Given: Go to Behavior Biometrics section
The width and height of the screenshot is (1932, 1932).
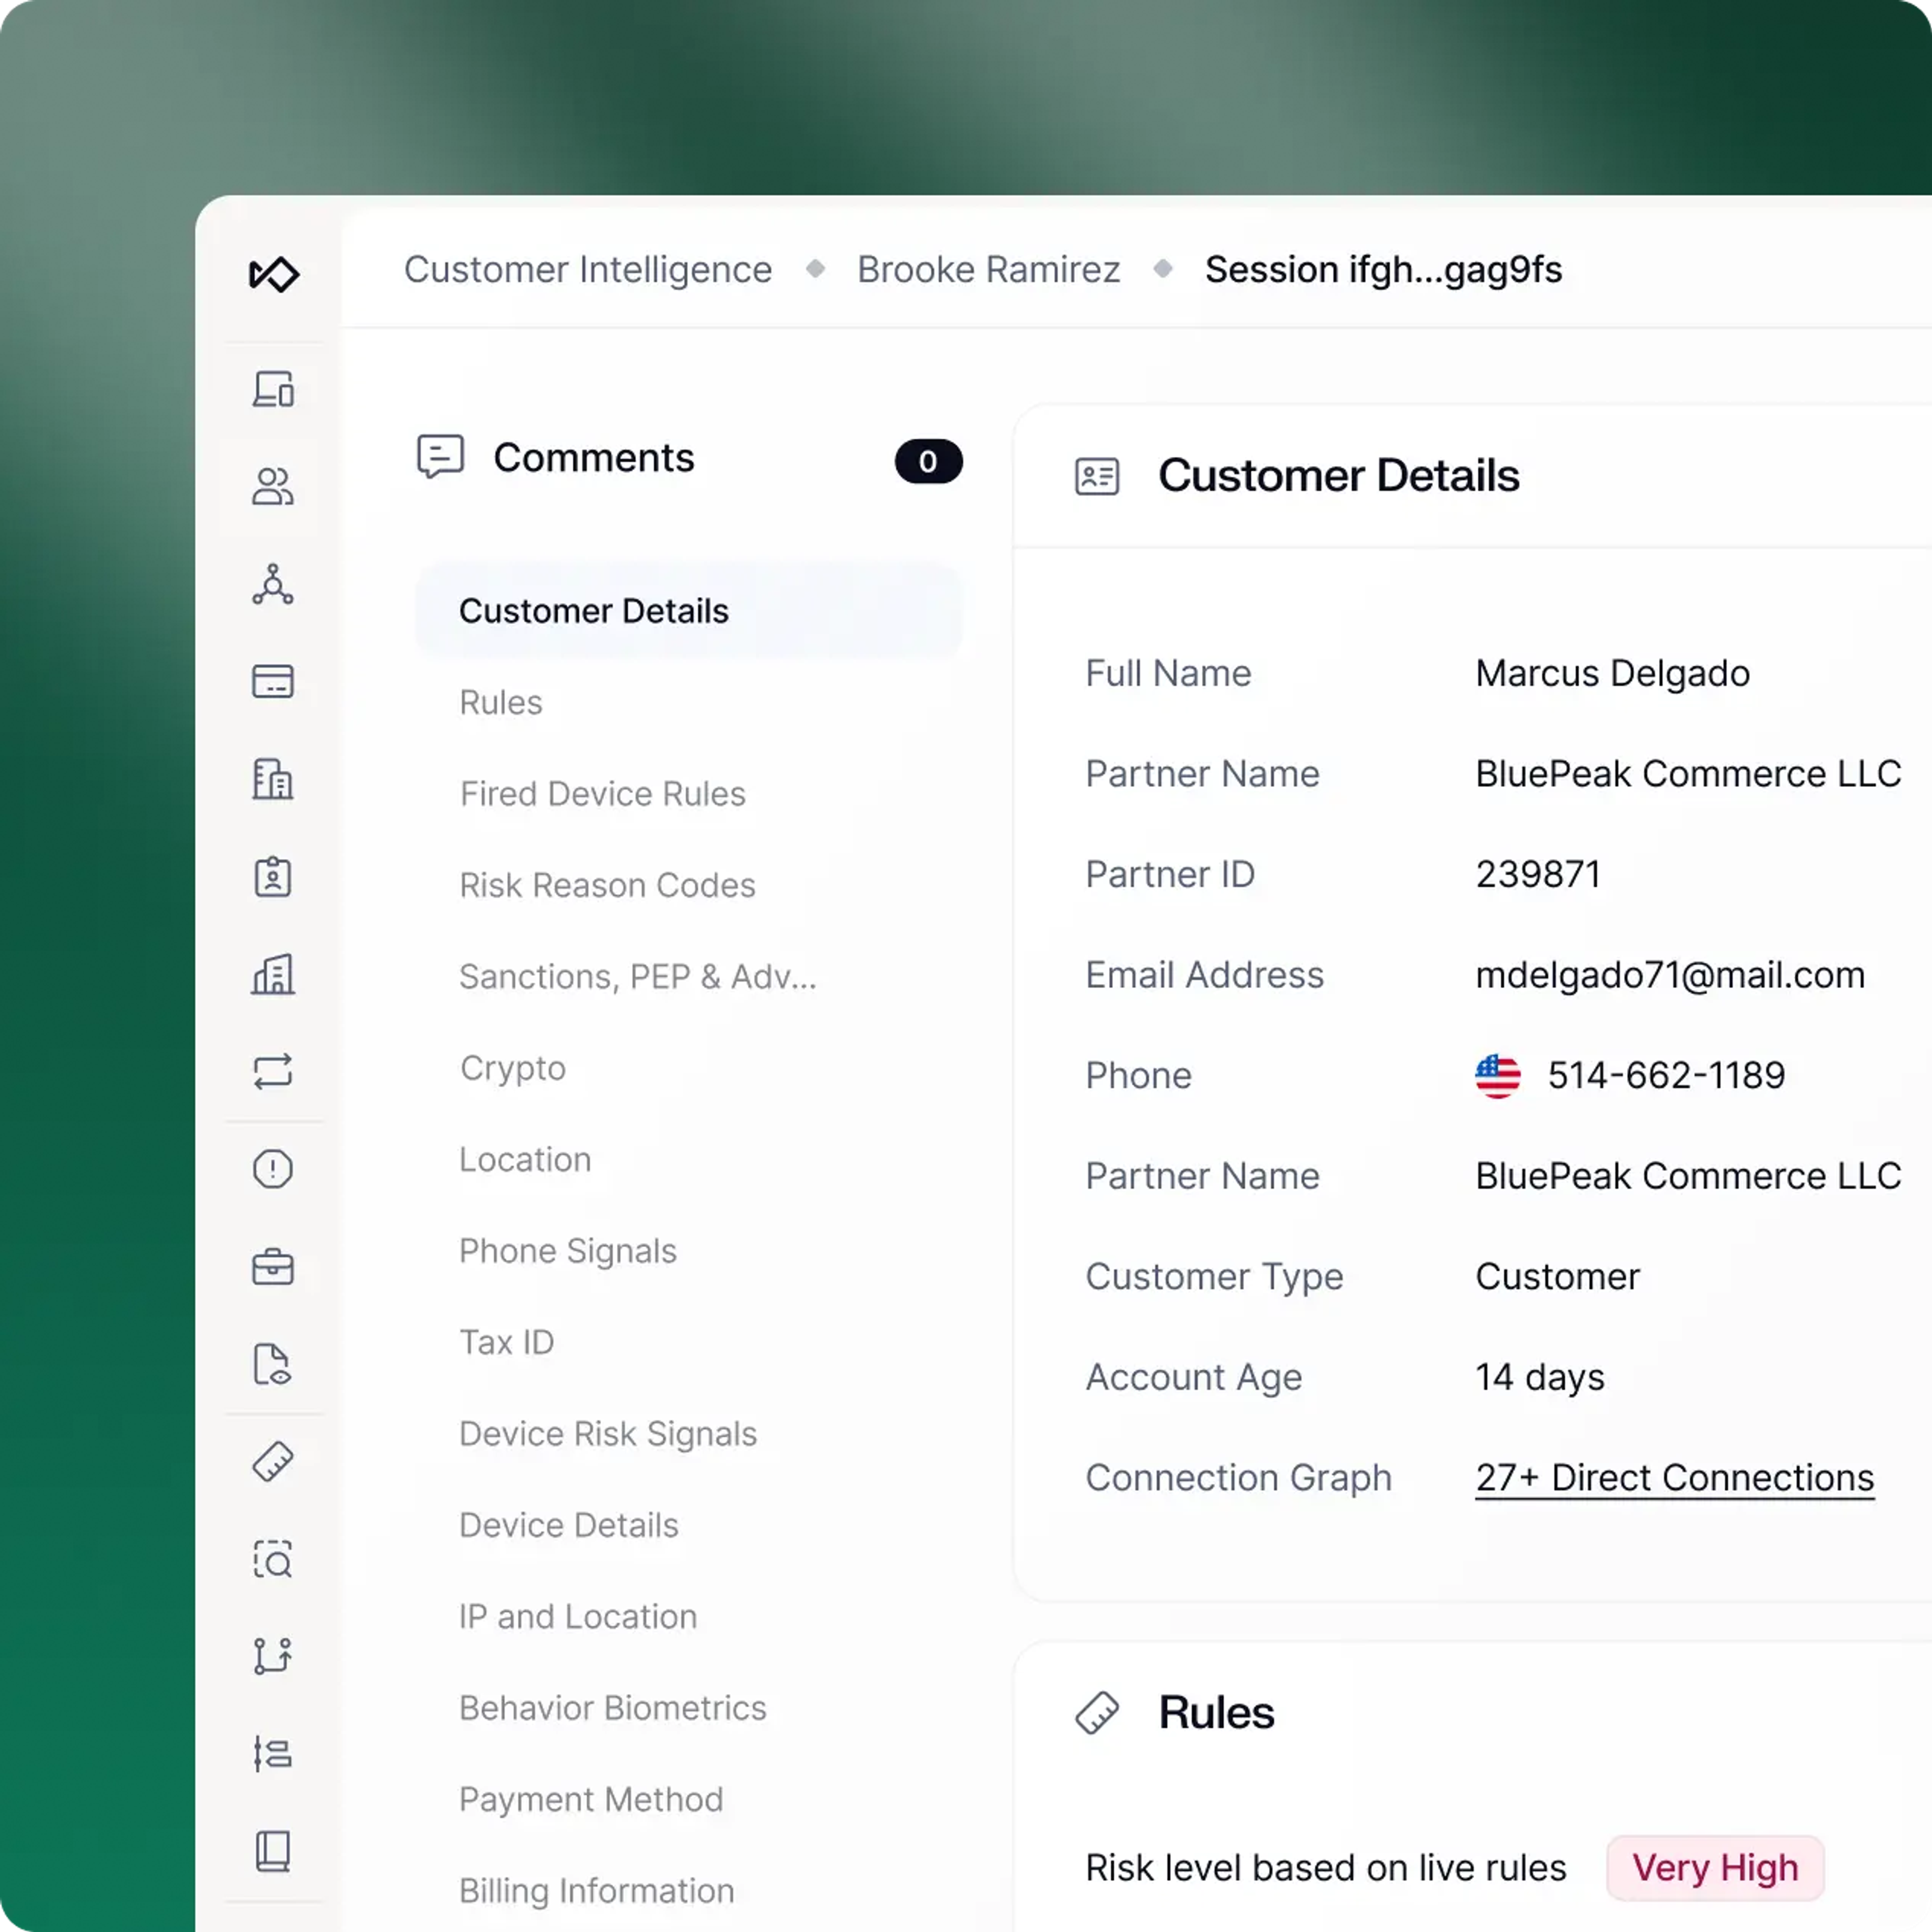Looking at the screenshot, I should 612,1708.
